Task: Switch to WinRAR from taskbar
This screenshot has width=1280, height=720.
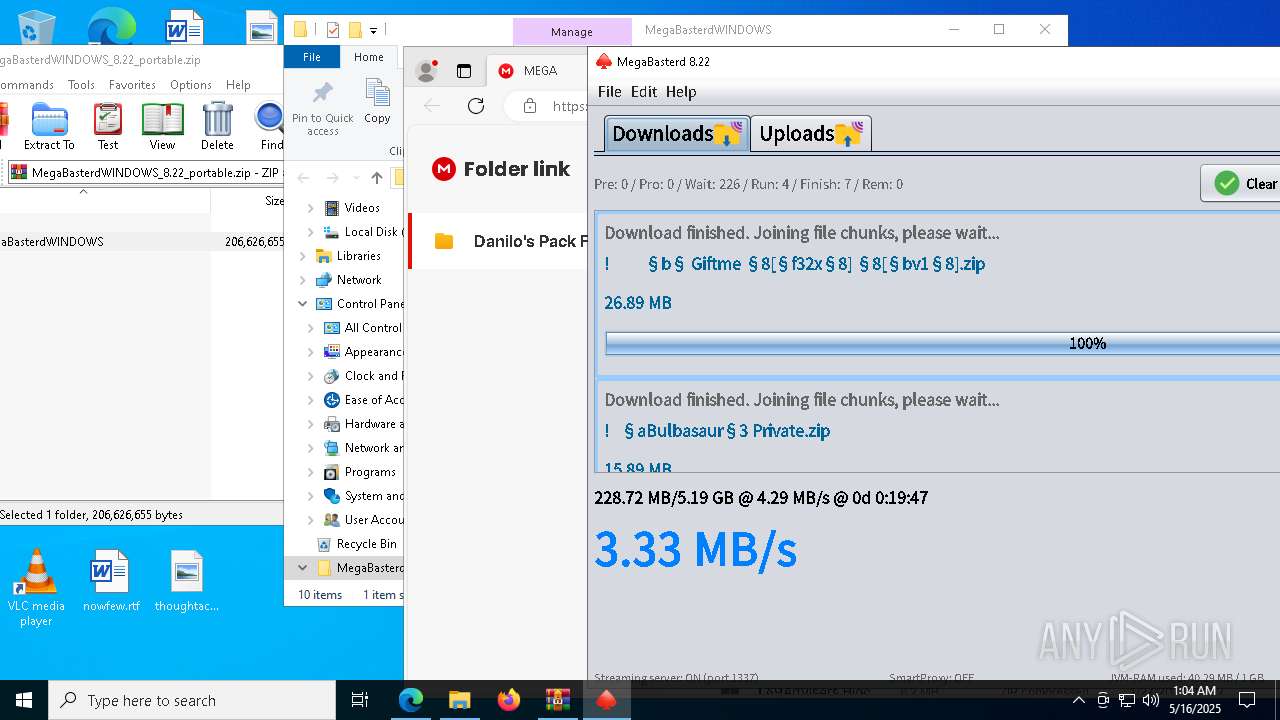Action: pyautogui.click(x=557, y=700)
